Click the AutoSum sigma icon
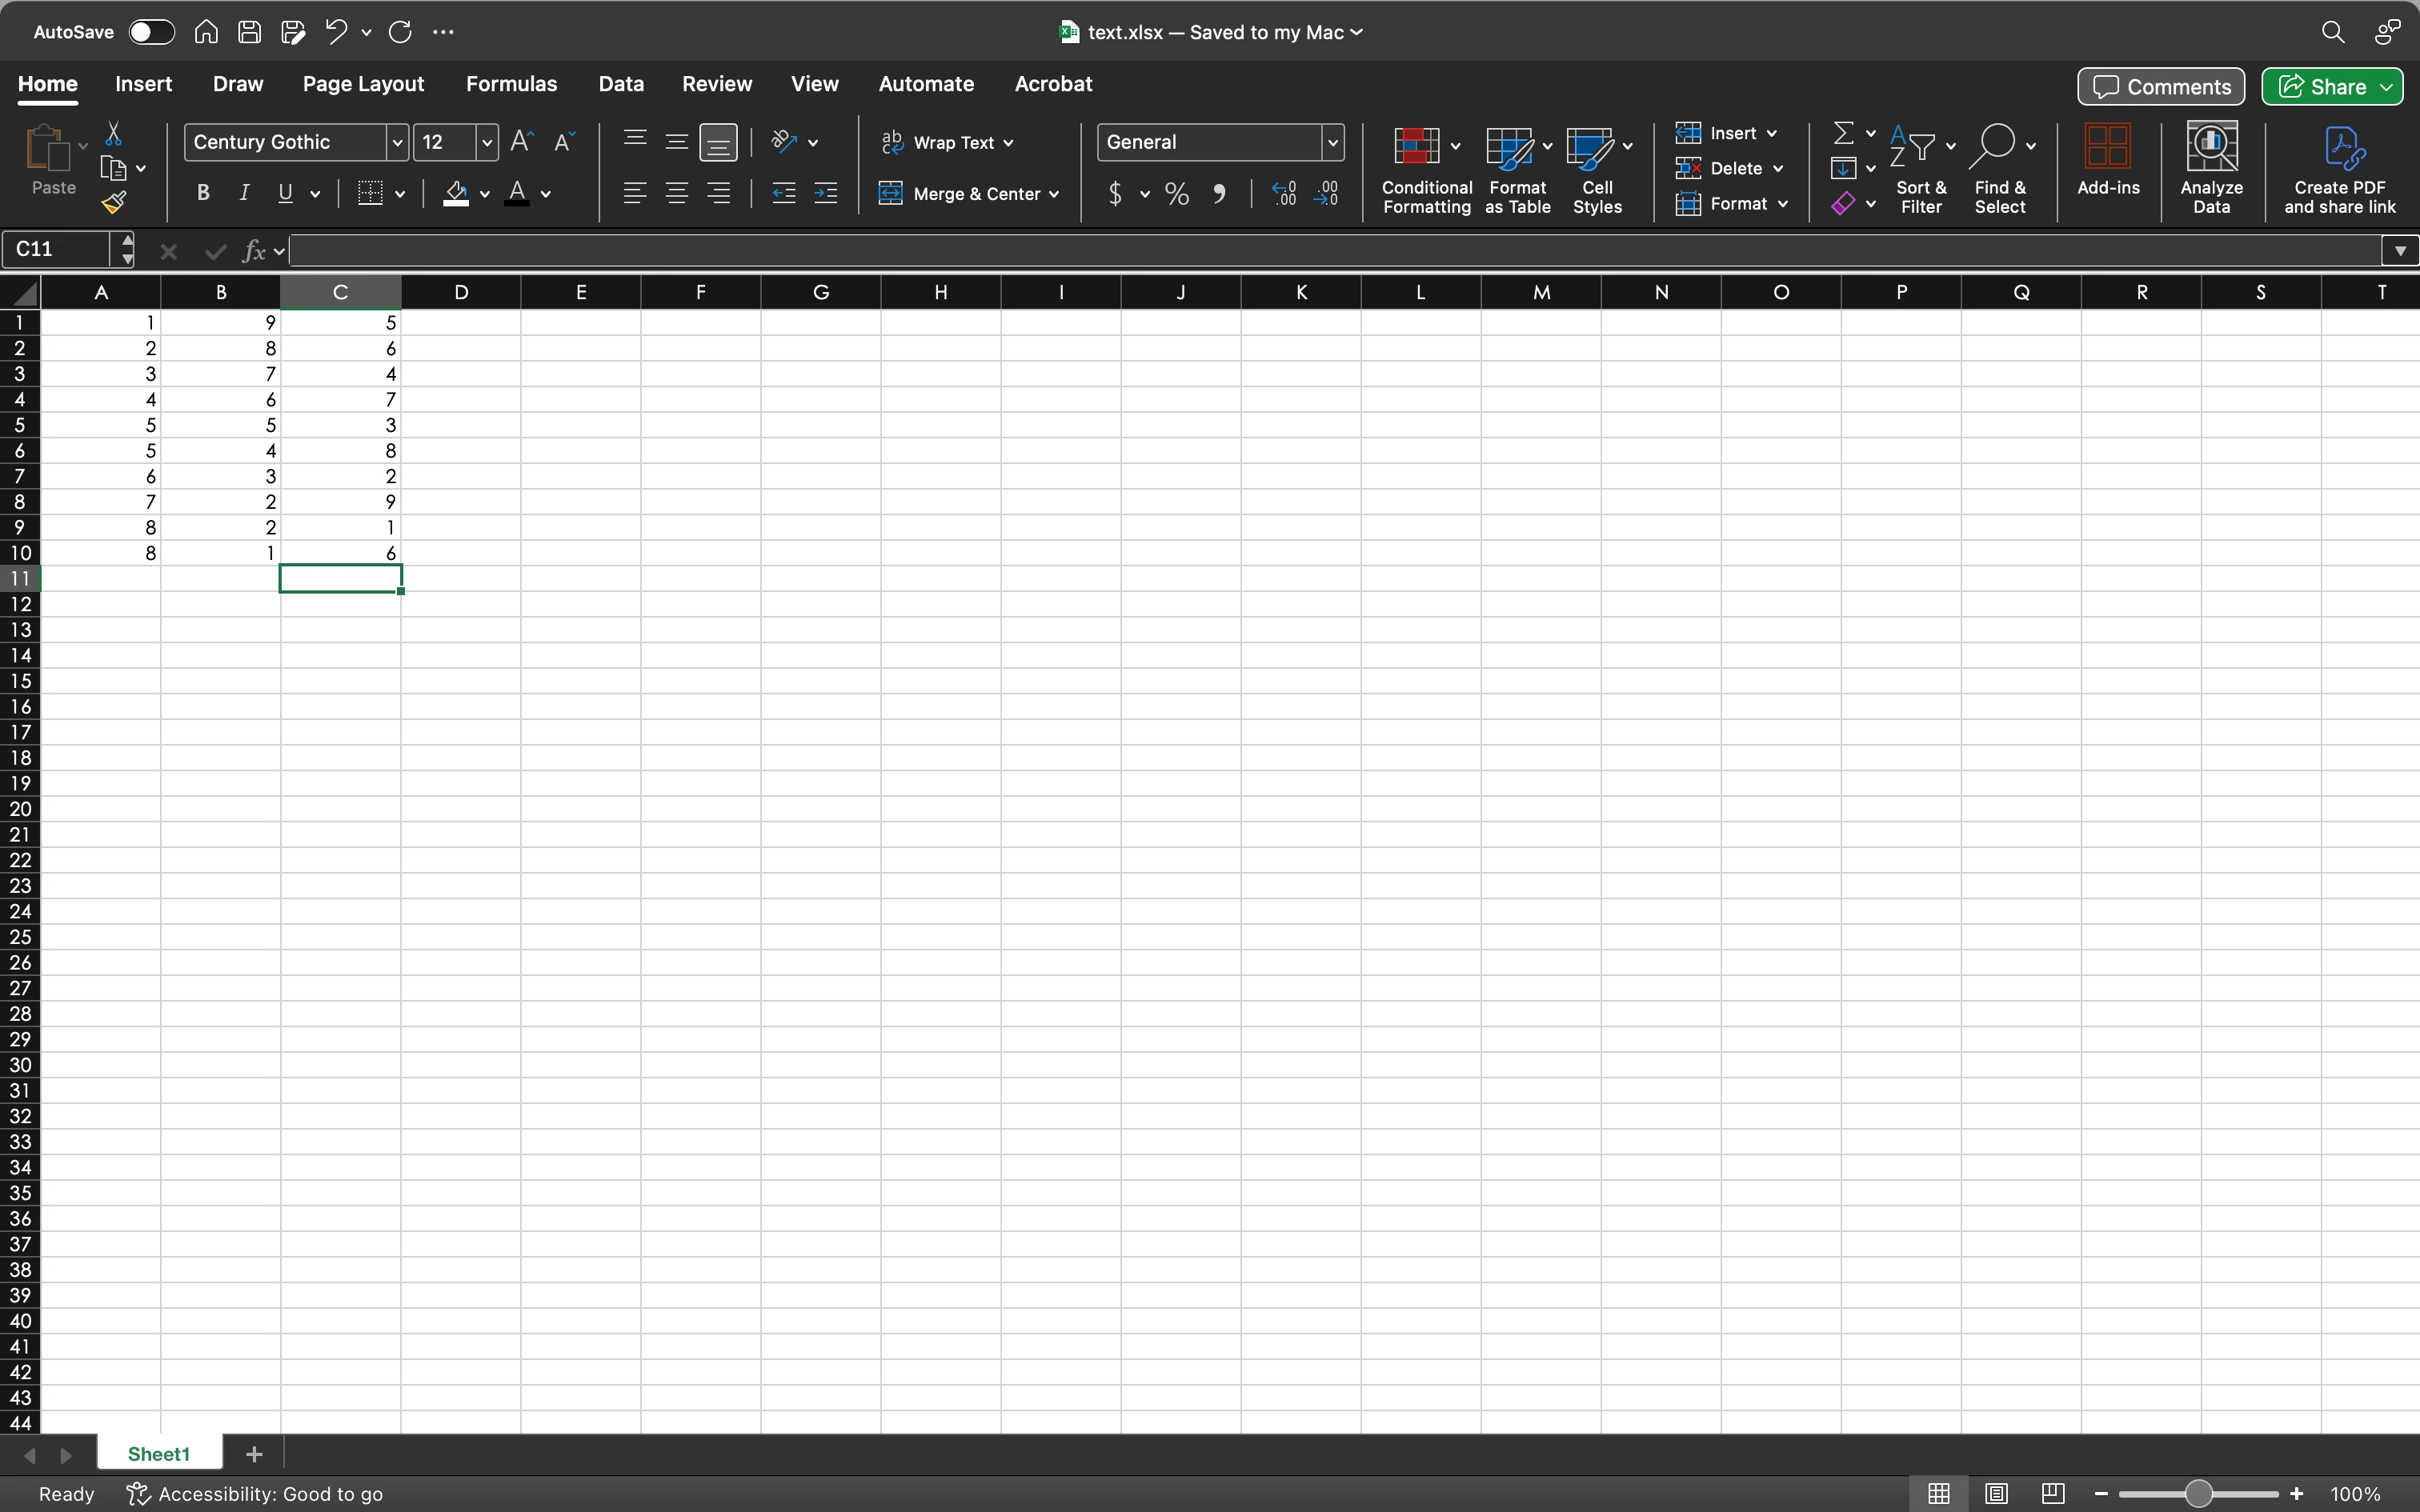Image resolution: width=2420 pixels, height=1512 pixels. [x=1843, y=133]
